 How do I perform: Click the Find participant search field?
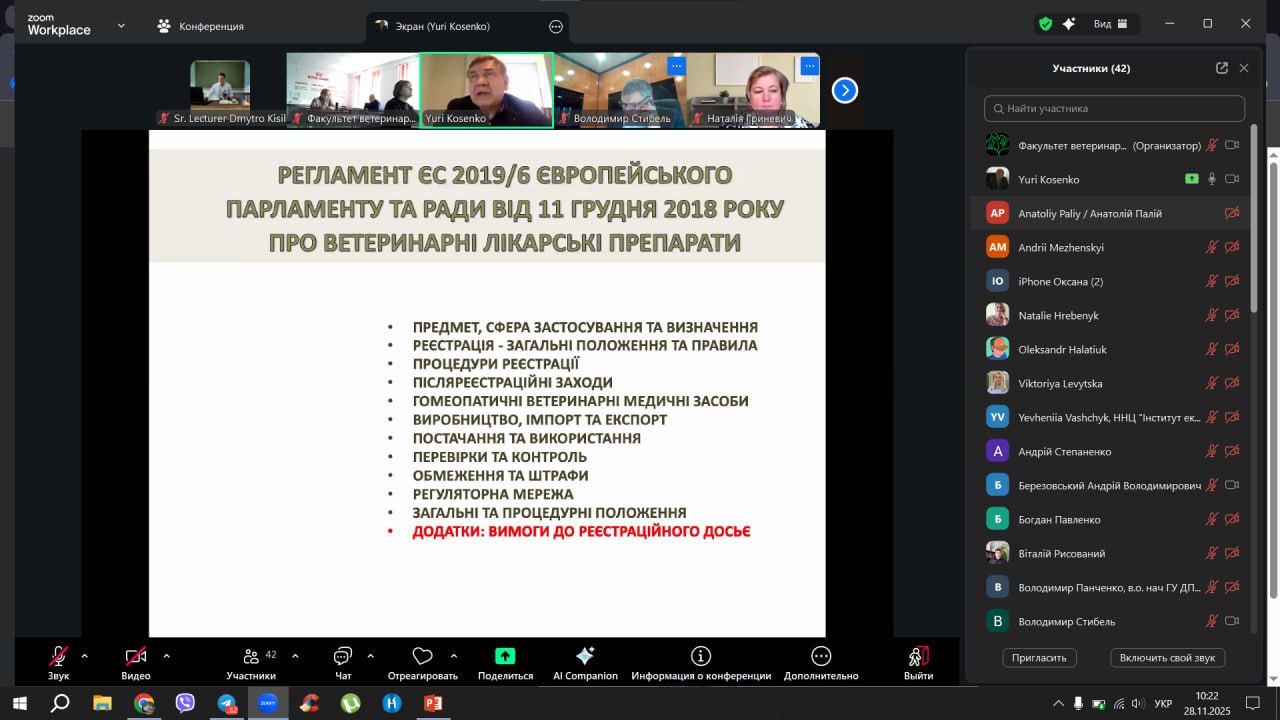1114,108
